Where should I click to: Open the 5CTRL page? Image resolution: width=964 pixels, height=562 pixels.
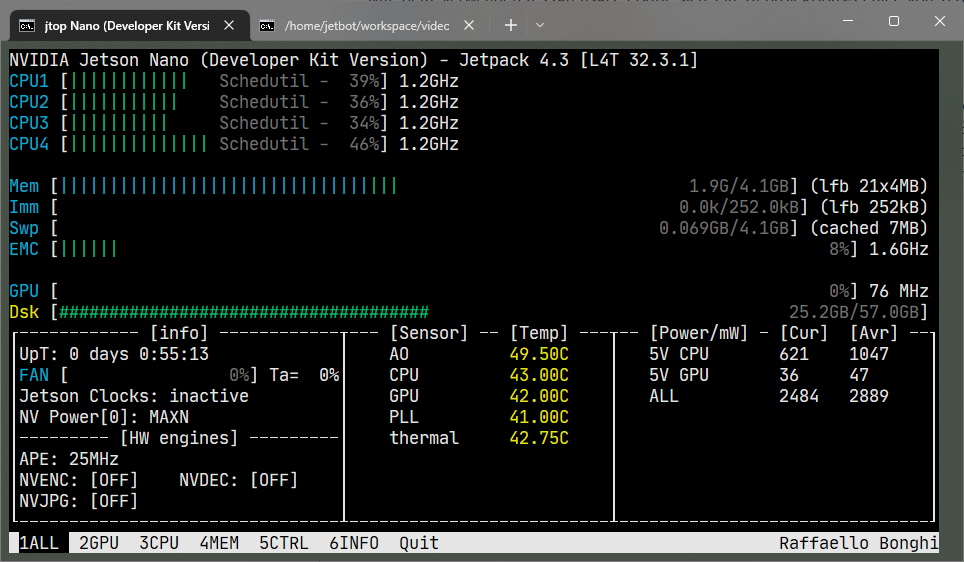pyautogui.click(x=283, y=543)
